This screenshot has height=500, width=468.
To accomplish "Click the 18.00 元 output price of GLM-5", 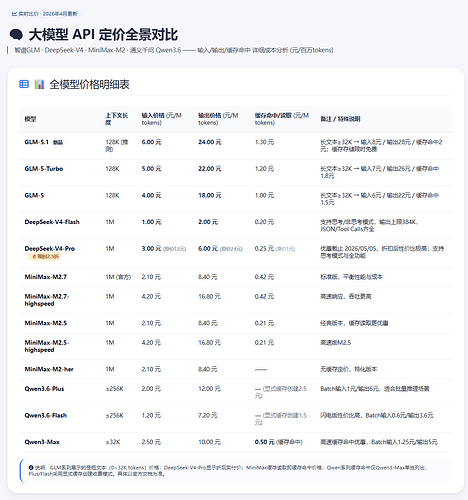I will [x=210, y=195].
